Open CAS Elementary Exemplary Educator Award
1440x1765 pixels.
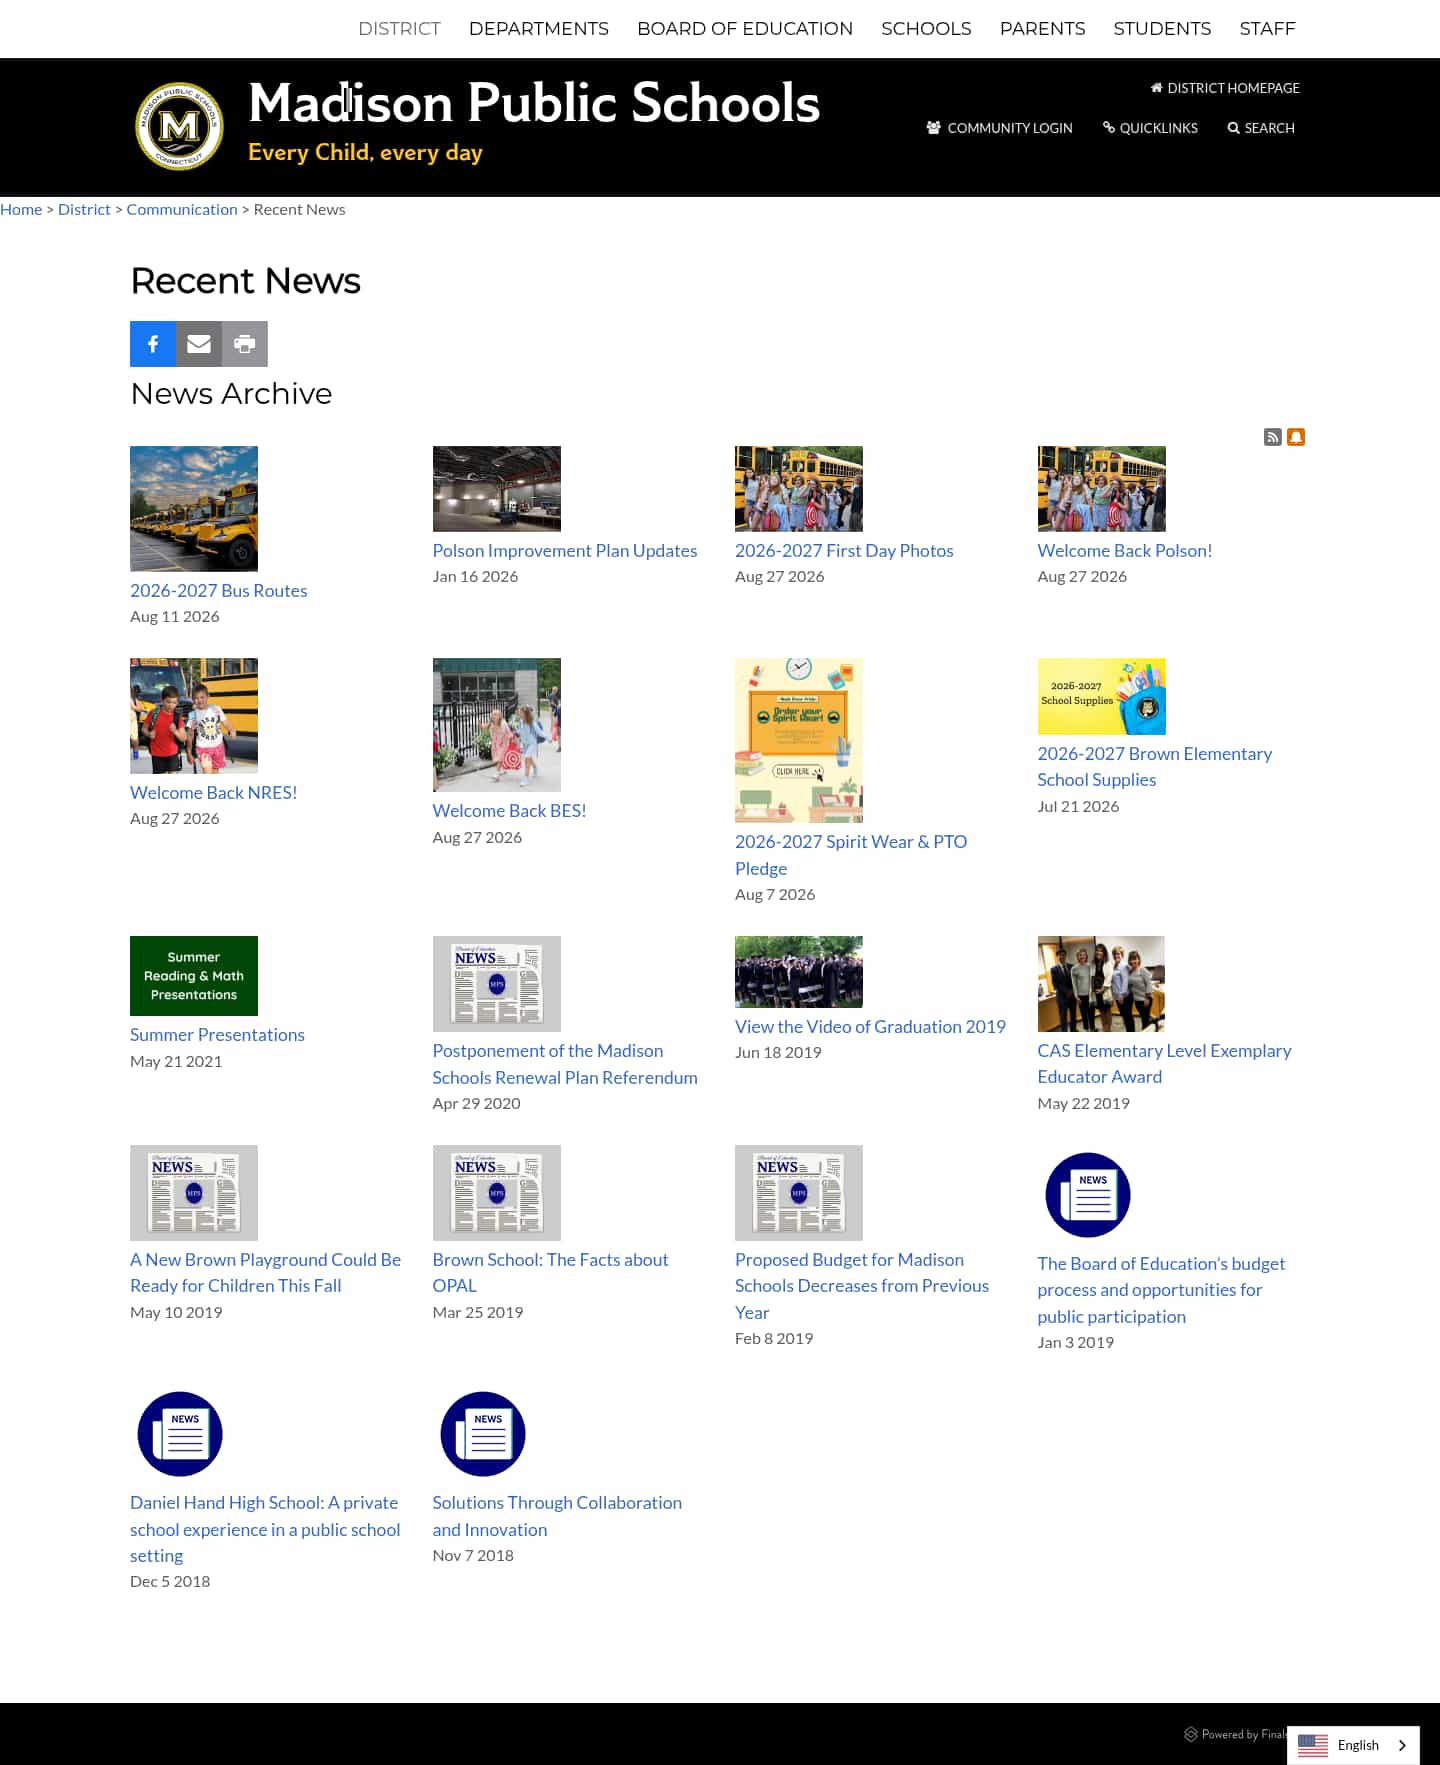[1164, 1063]
